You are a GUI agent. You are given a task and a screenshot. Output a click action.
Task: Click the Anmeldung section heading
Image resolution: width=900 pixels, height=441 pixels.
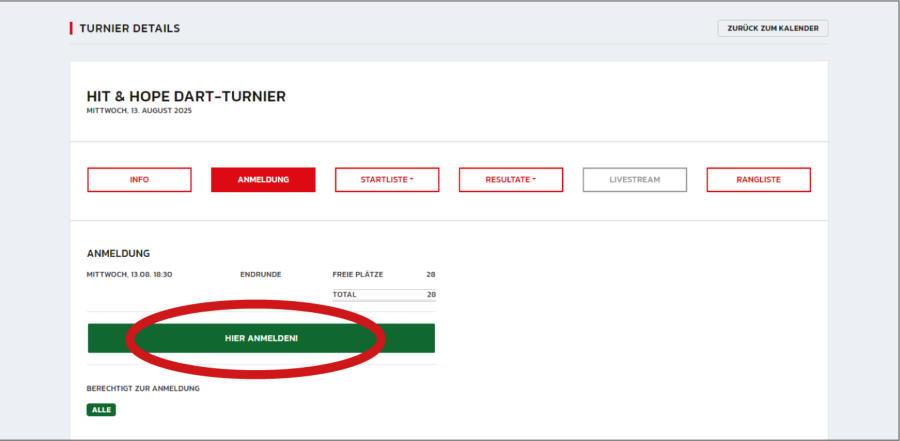tap(118, 253)
